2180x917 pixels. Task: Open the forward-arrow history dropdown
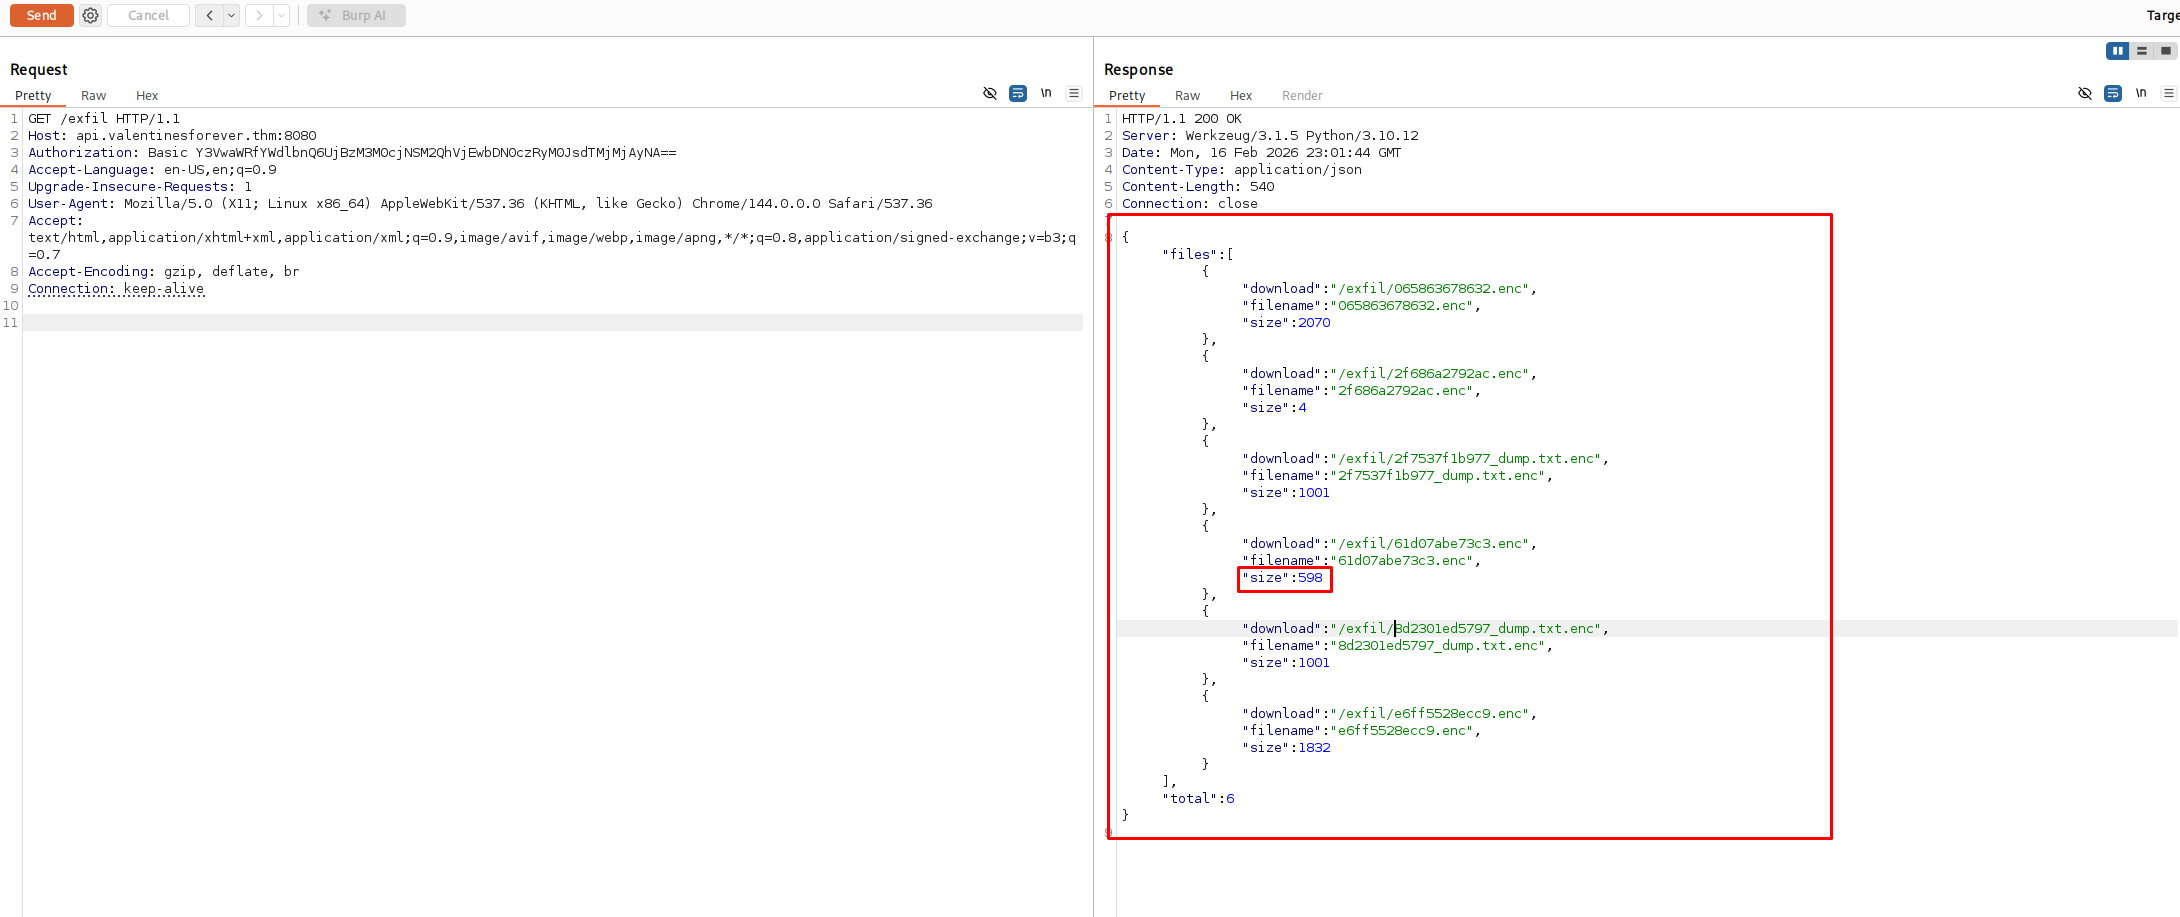pyautogui.click(x=281, y=16)
